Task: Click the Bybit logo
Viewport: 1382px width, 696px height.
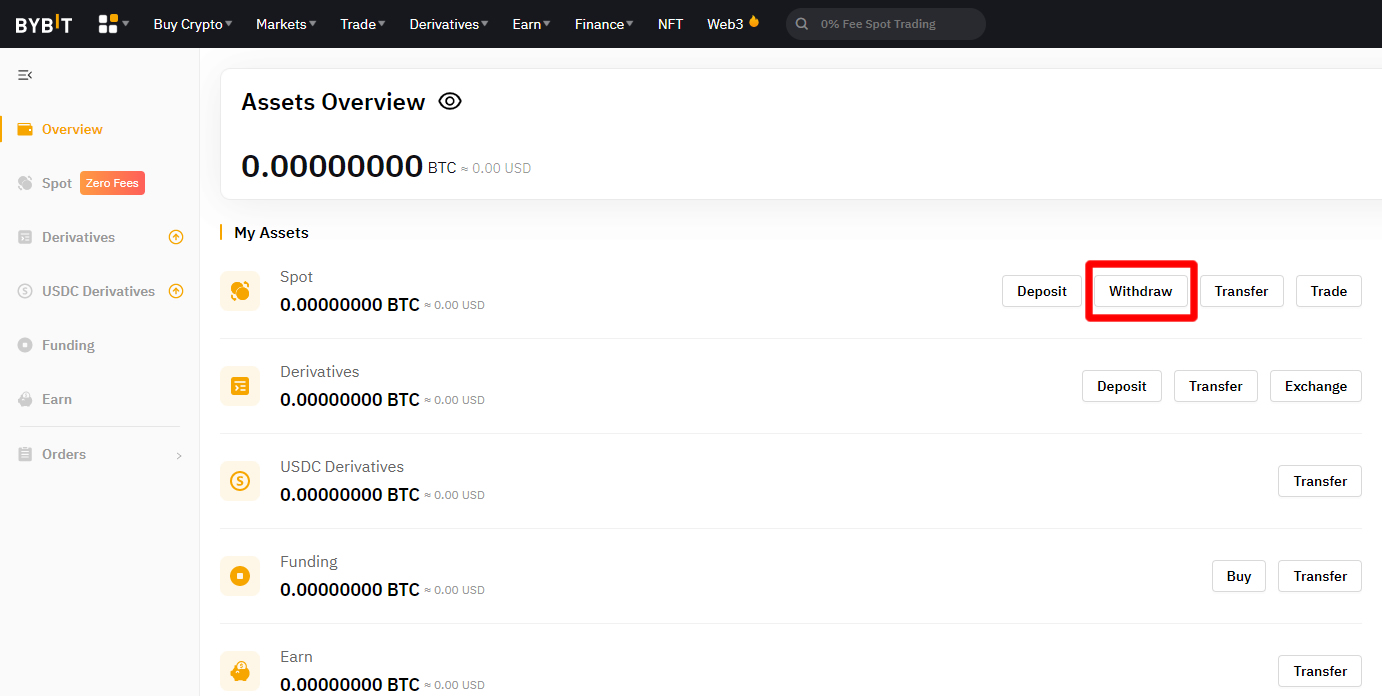Action: click(42, 23)
